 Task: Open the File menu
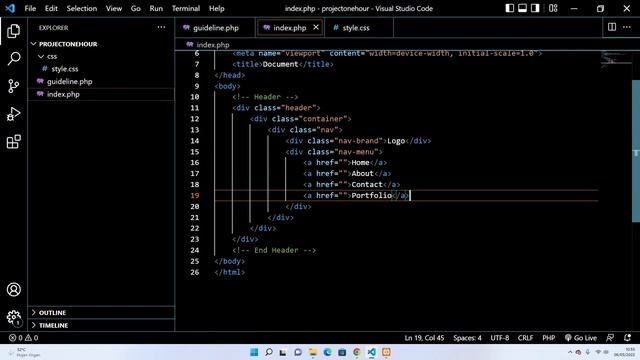(30, 8)
